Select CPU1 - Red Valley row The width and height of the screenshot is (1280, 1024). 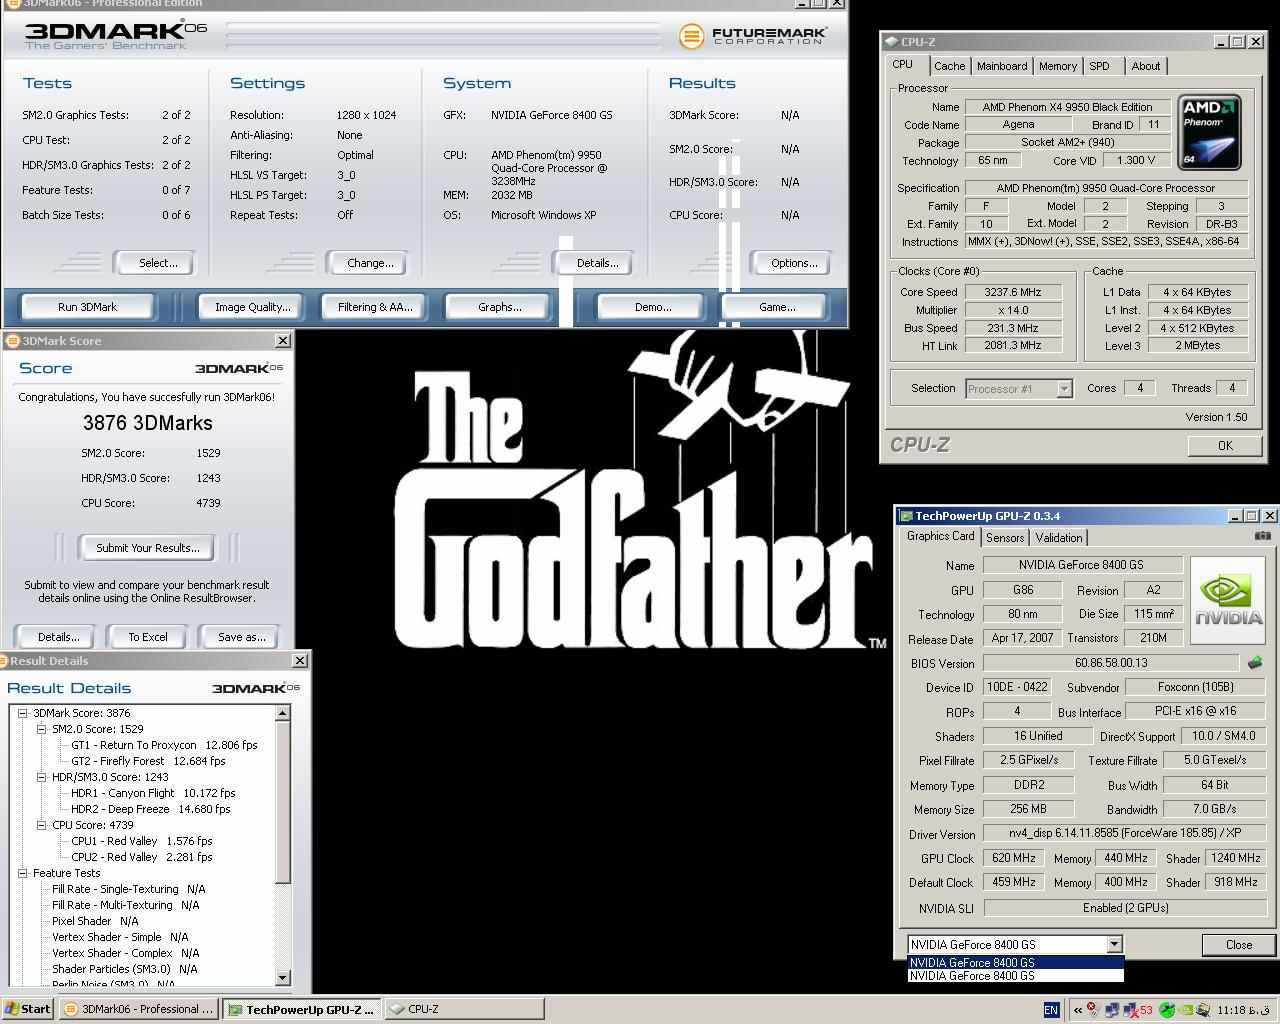pos(141,841)
